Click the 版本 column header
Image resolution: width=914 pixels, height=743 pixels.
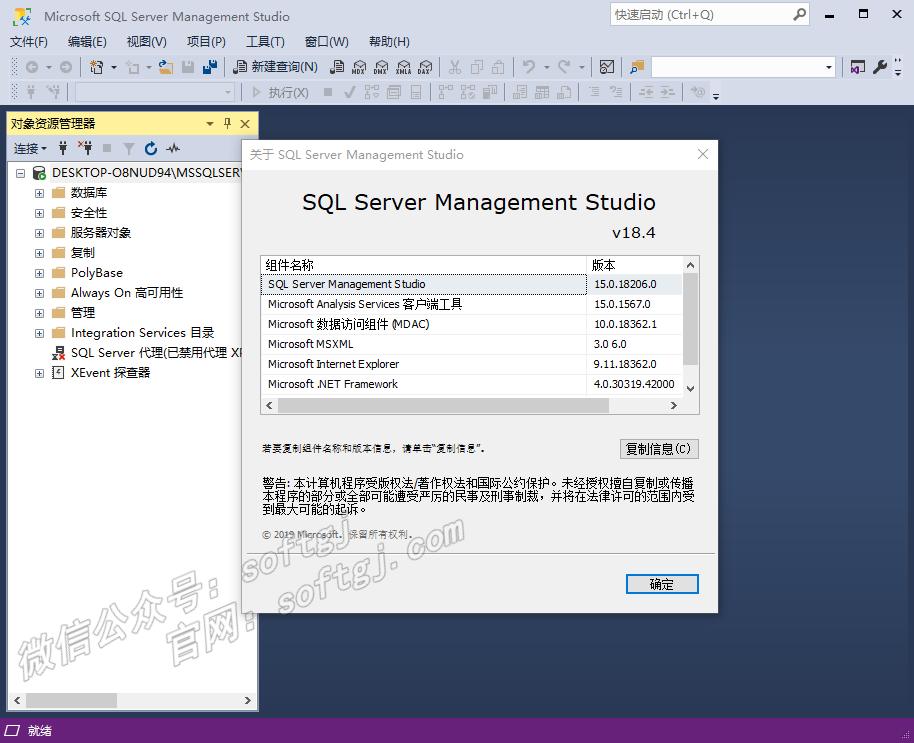click(634, 265)
